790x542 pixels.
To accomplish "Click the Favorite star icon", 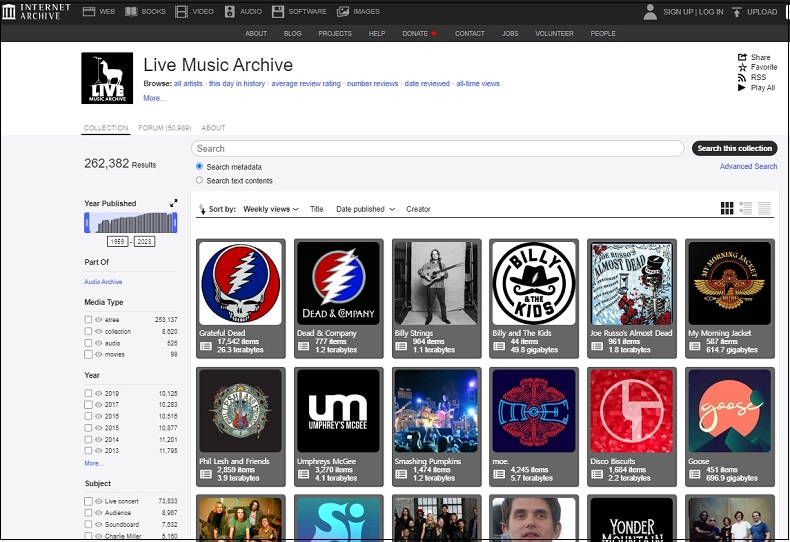I will pos(742,67).
